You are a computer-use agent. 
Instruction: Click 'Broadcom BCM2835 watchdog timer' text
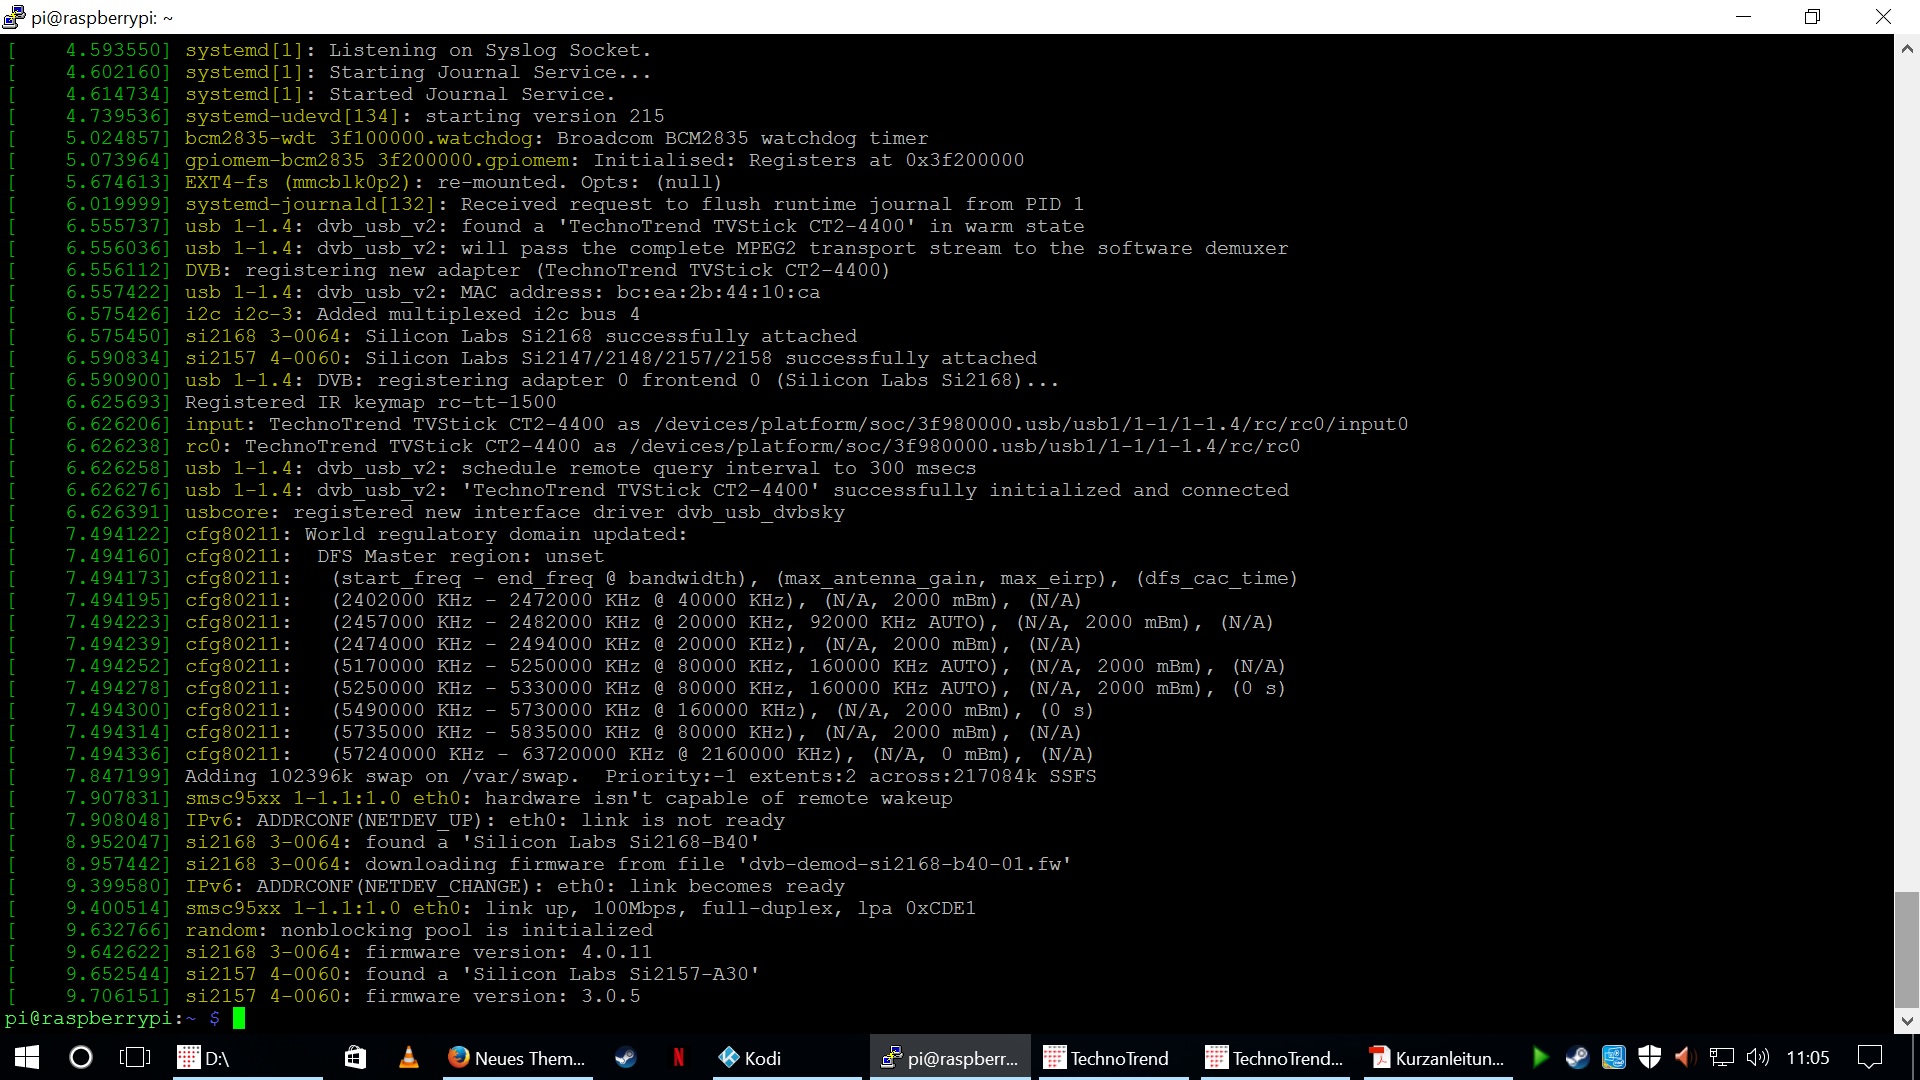743,138
